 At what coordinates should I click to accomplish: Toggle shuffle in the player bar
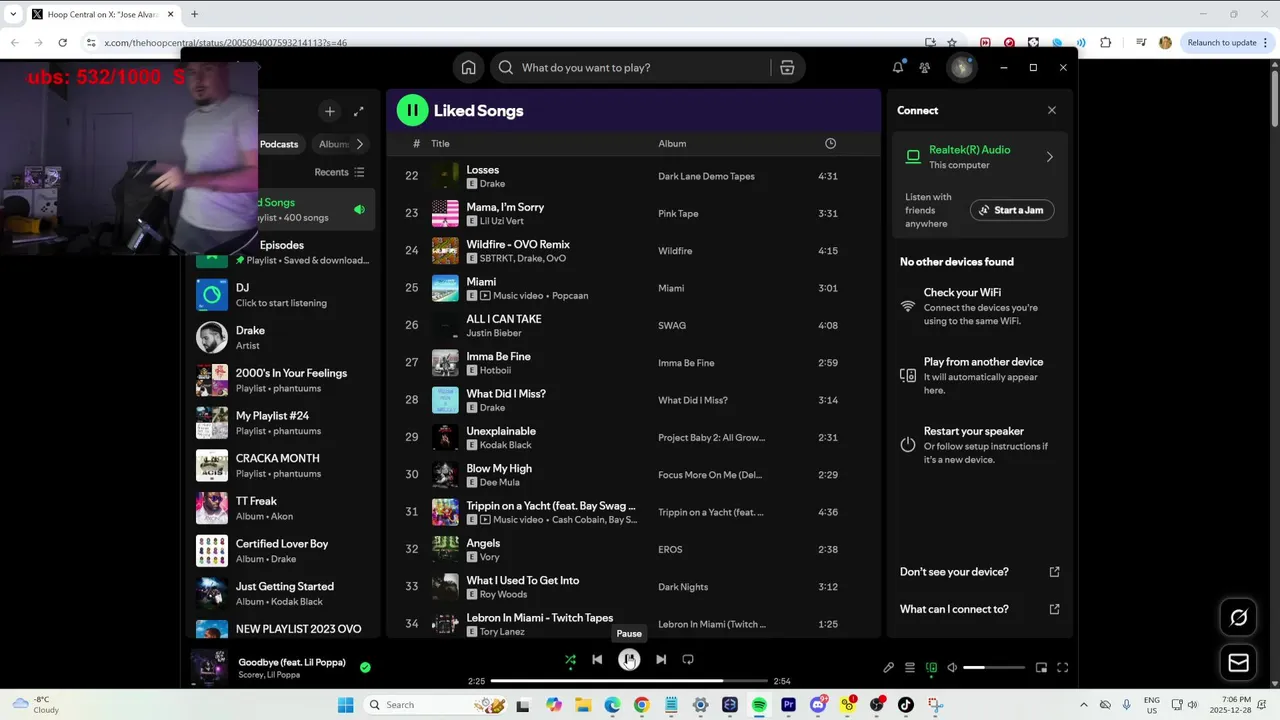(x=570, y=659)
